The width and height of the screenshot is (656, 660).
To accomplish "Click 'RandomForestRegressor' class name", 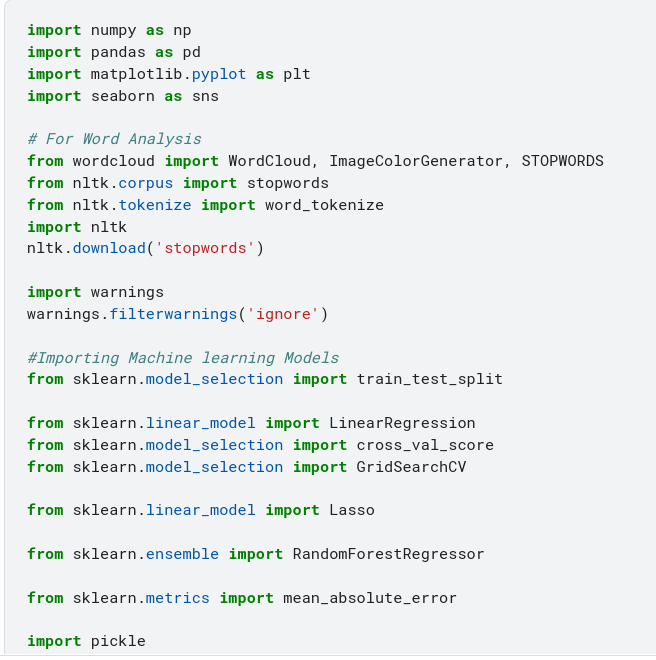I will (x=388, y=554).
